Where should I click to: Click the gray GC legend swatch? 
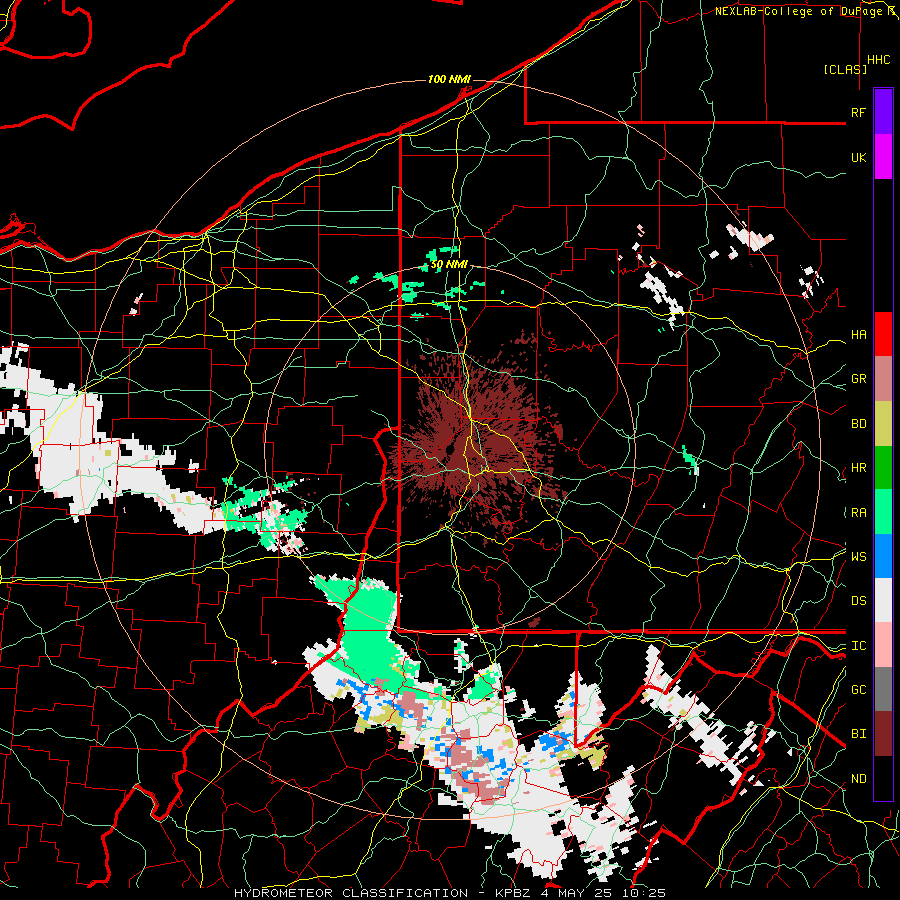pyautogui.click(x=883, y=689)
